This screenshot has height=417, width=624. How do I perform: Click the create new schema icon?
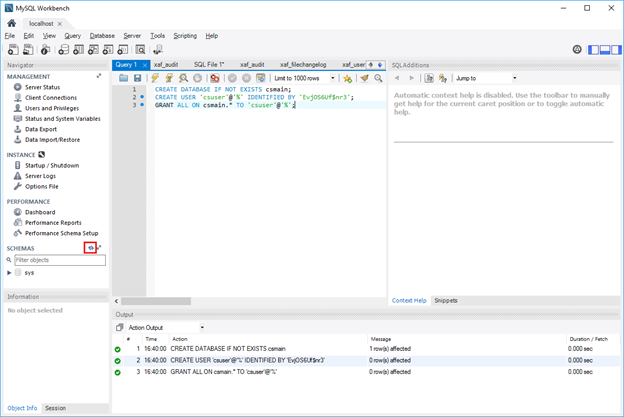63,49
